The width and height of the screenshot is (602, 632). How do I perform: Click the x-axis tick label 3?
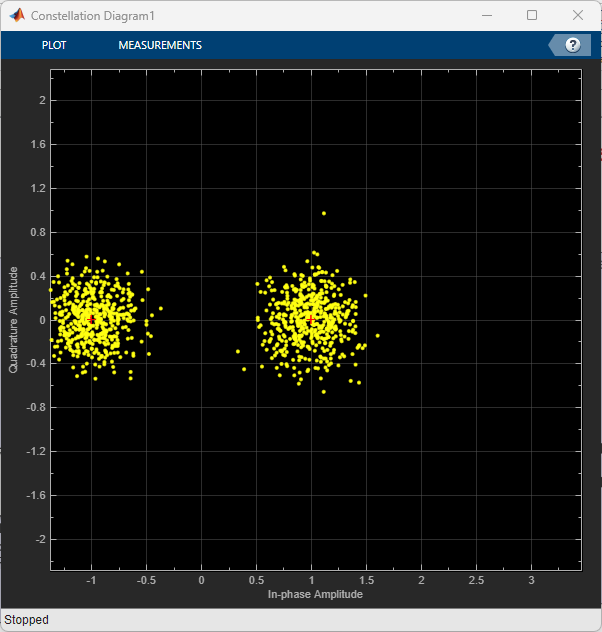click(531, 580)
